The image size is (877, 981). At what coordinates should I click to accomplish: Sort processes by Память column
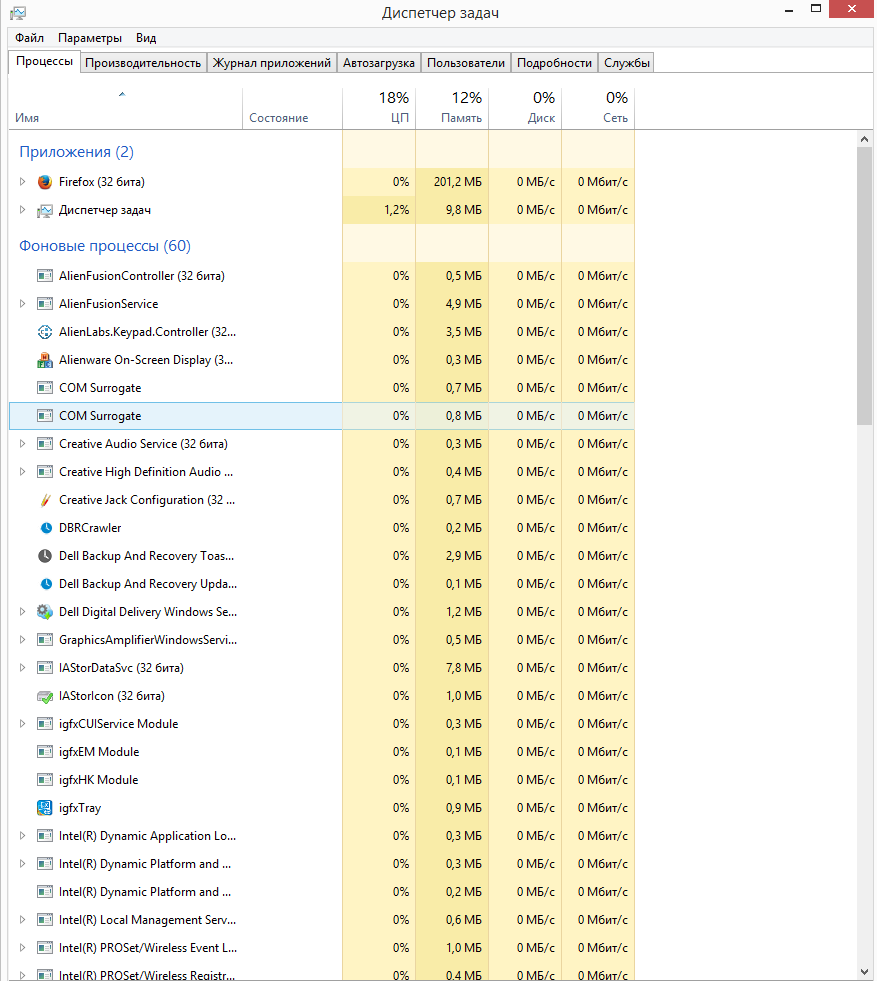(x=452, y=108)
